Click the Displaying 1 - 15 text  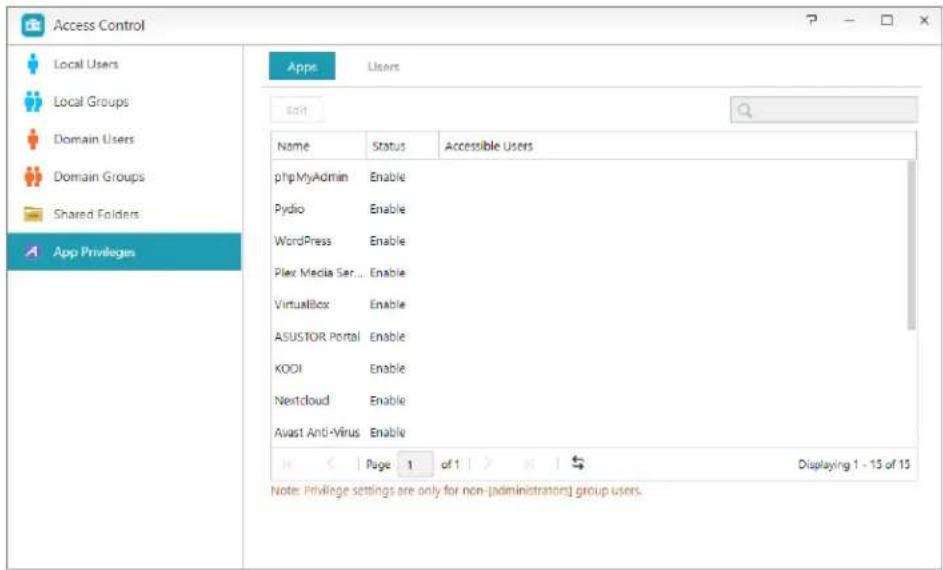tap(854, 464)
